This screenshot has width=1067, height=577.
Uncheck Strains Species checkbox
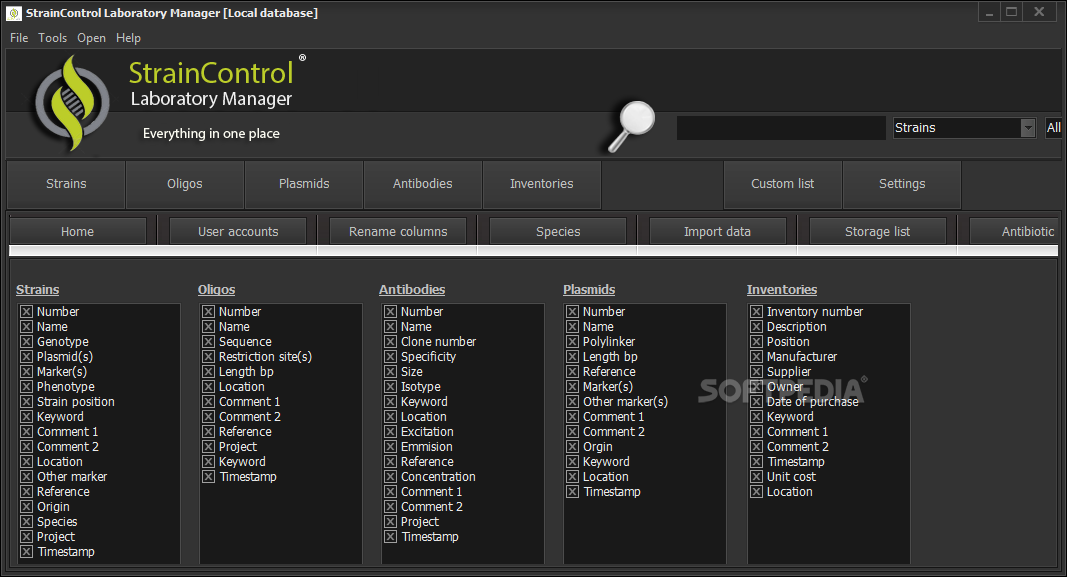pyautogui.click(x=27, y=521)
